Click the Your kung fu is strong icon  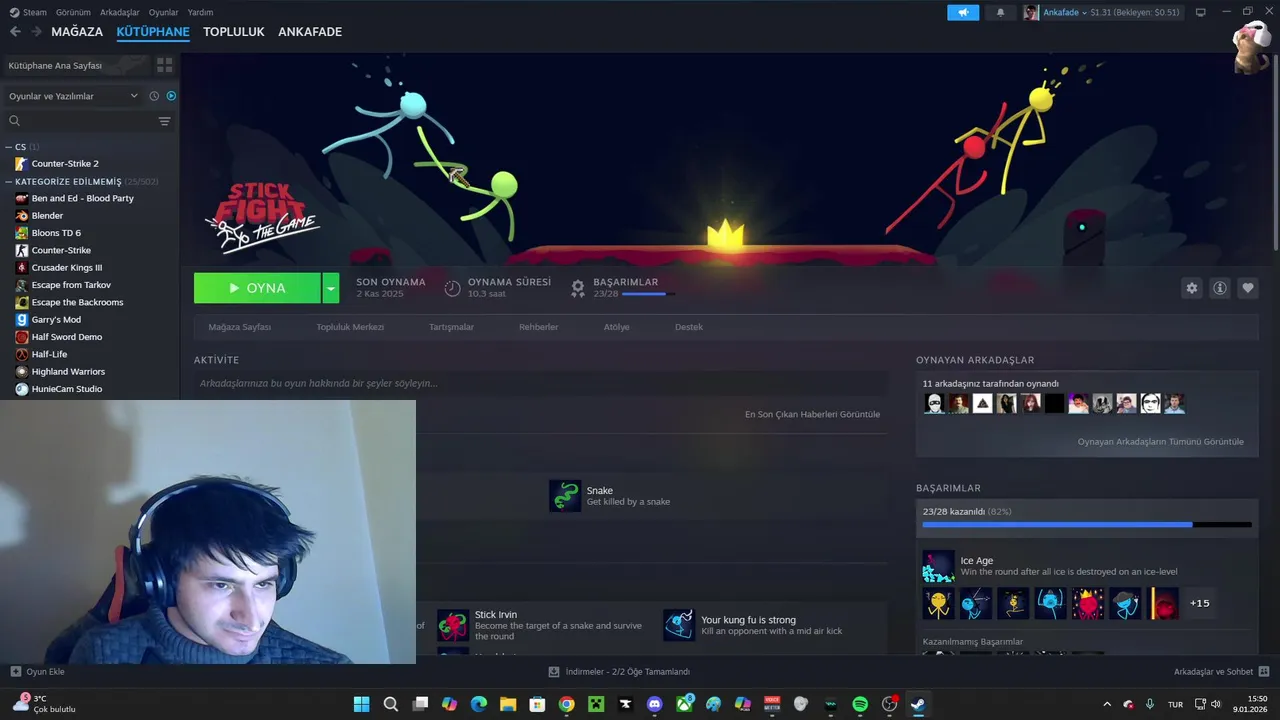679,626
